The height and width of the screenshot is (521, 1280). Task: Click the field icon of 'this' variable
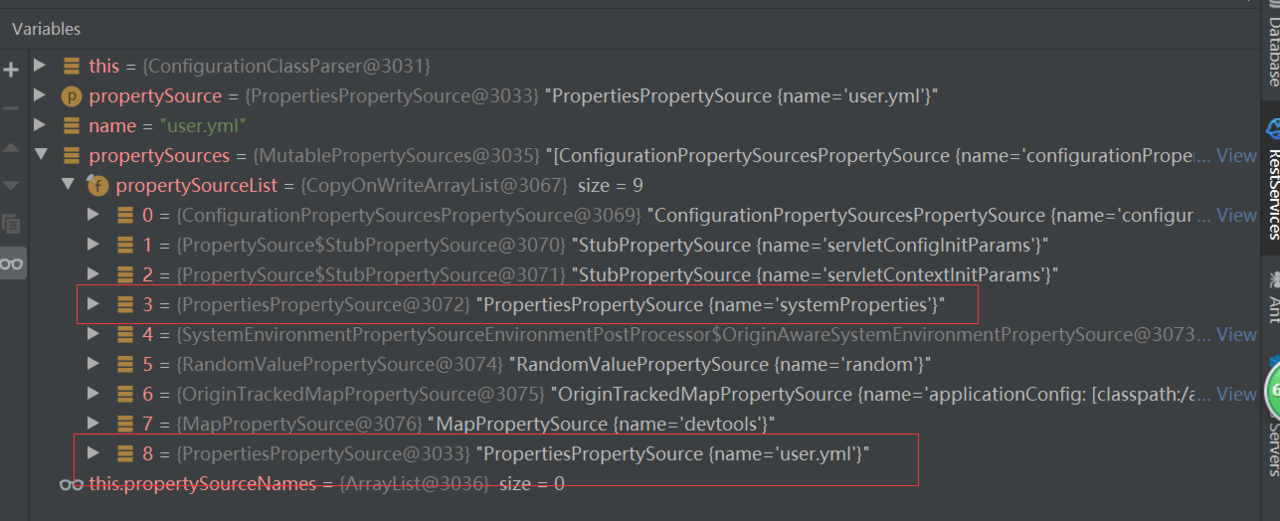[71, 66]
